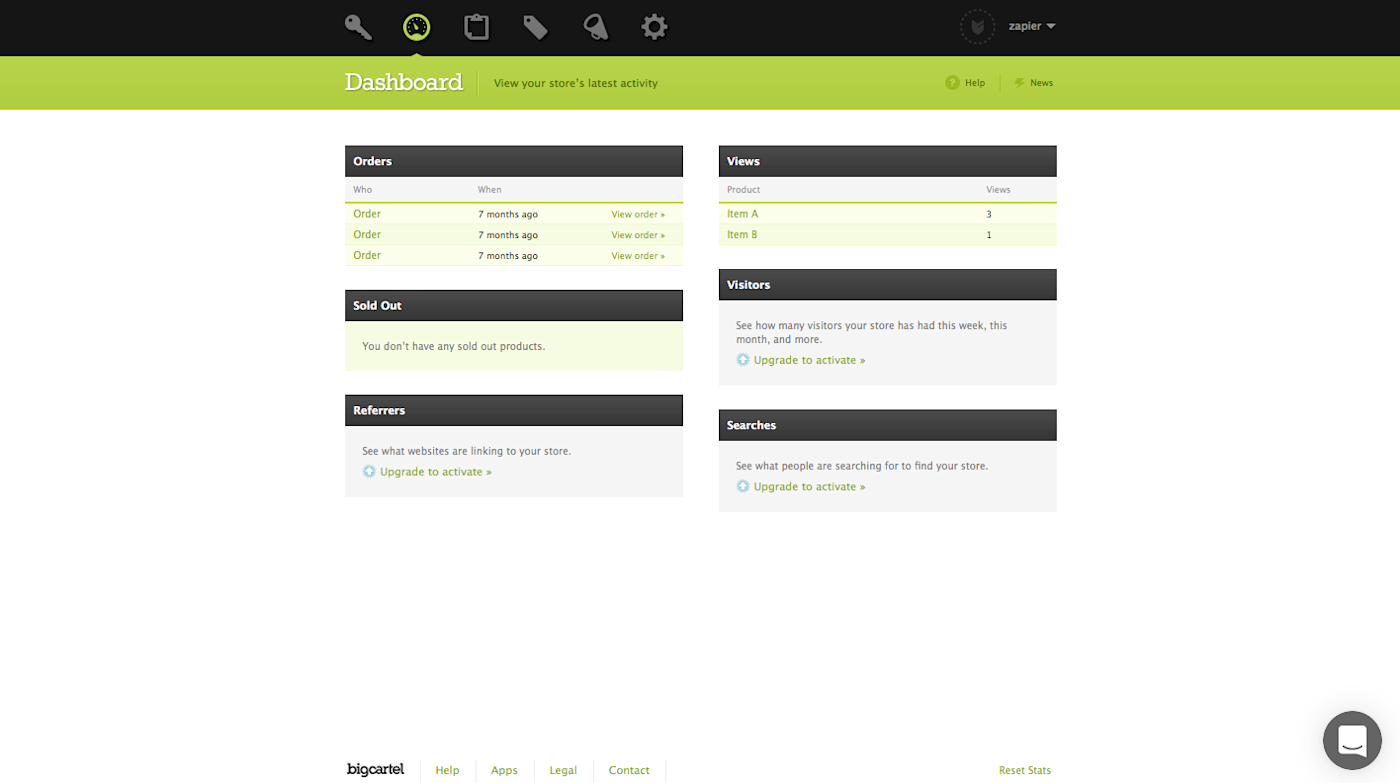Screen dimensions: 1400x783
Task: Click the zapier username text
Action: pyautogui.click(x=1025, y=27)
